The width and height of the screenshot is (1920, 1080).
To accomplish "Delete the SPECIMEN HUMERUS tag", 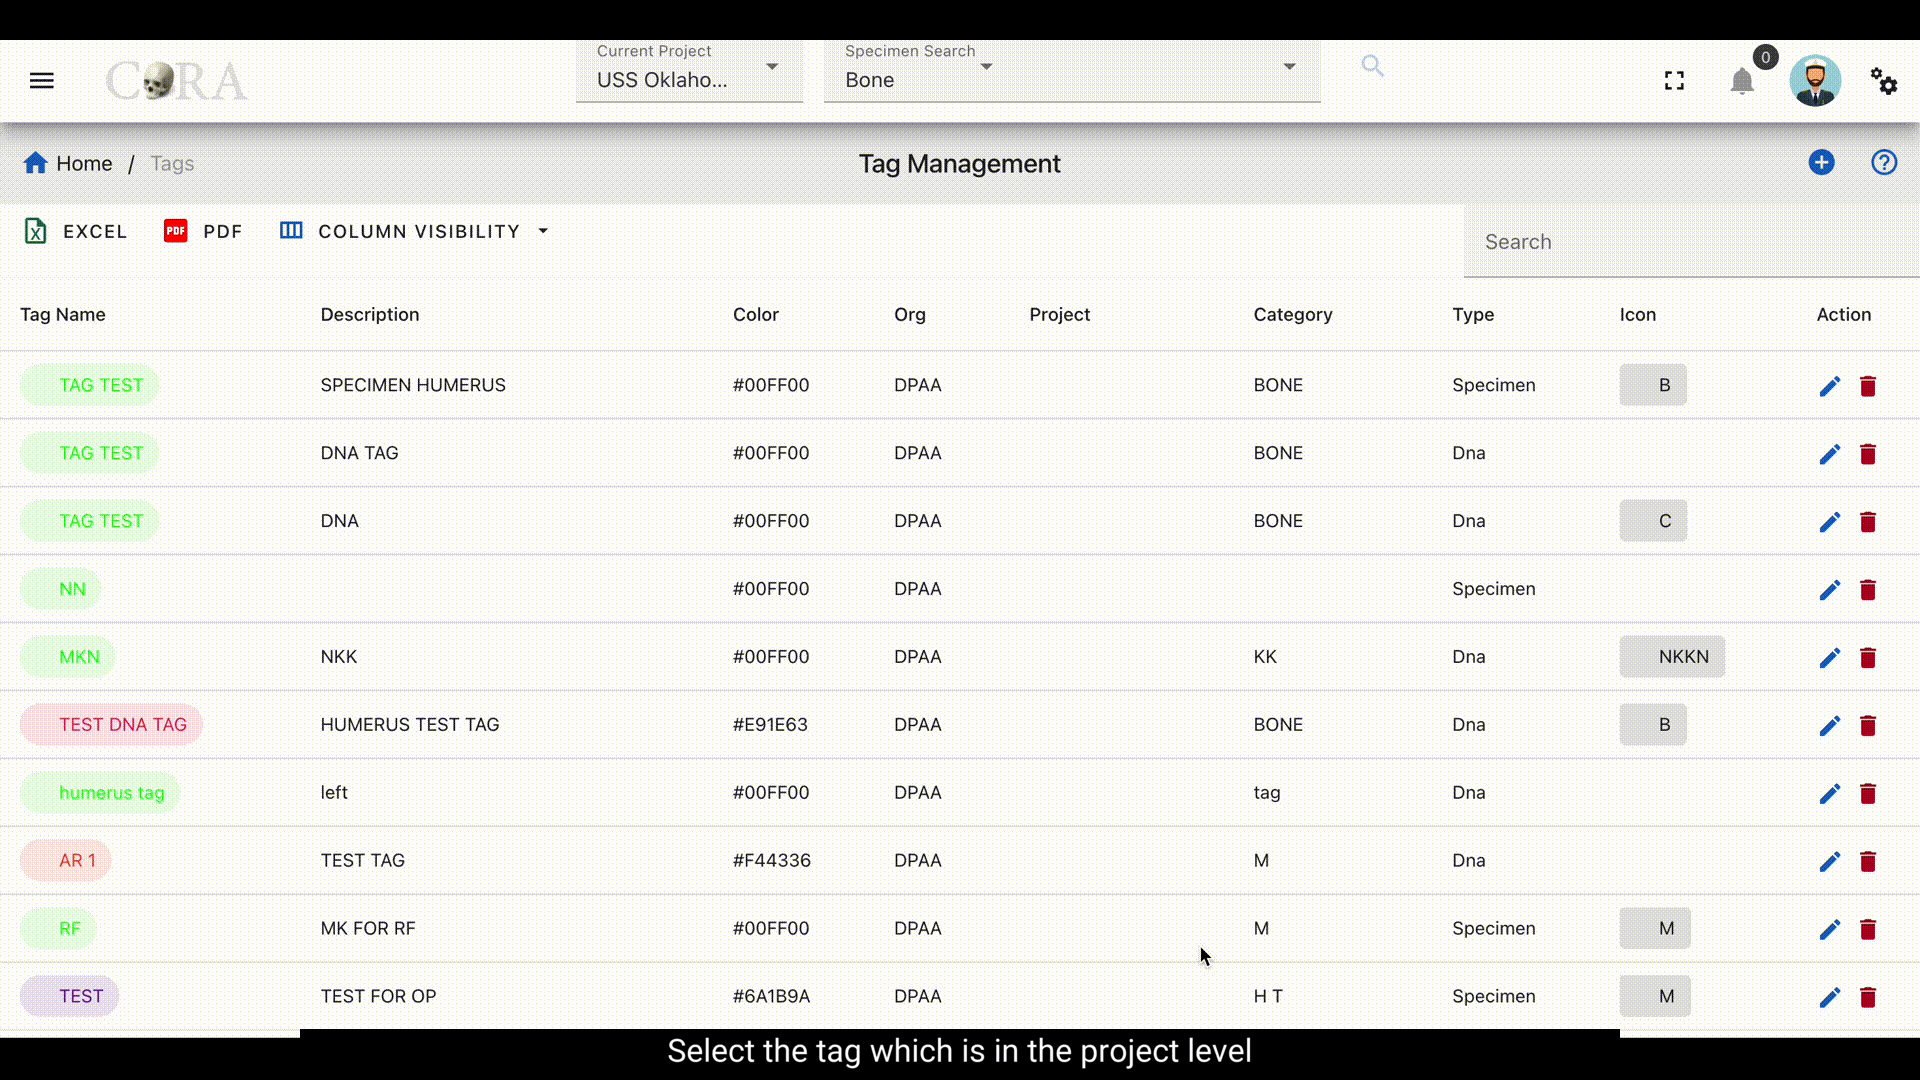I will point(1867,386).
